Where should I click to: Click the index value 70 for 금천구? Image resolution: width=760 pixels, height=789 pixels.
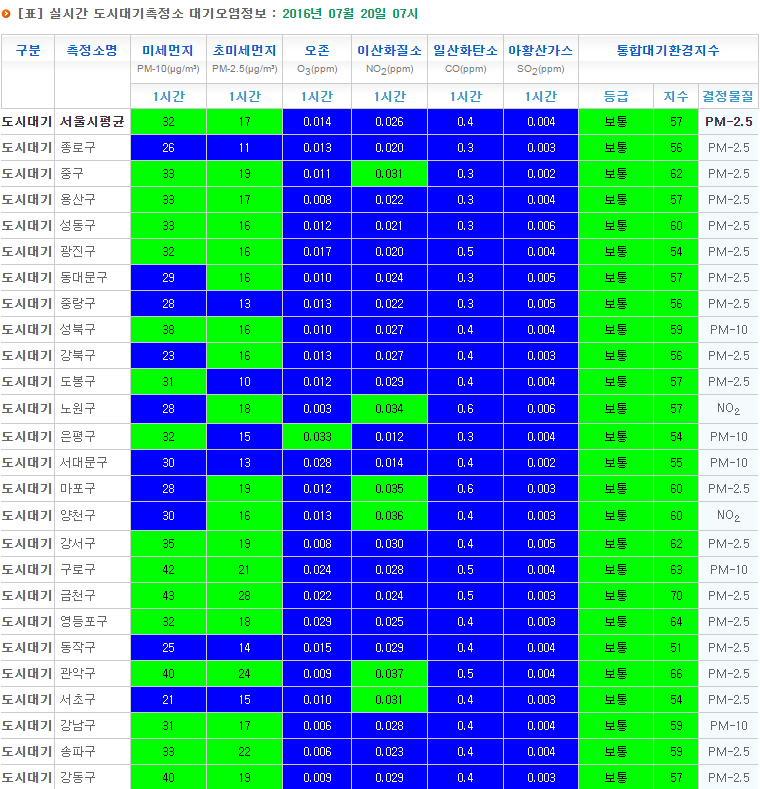point(676,595)
